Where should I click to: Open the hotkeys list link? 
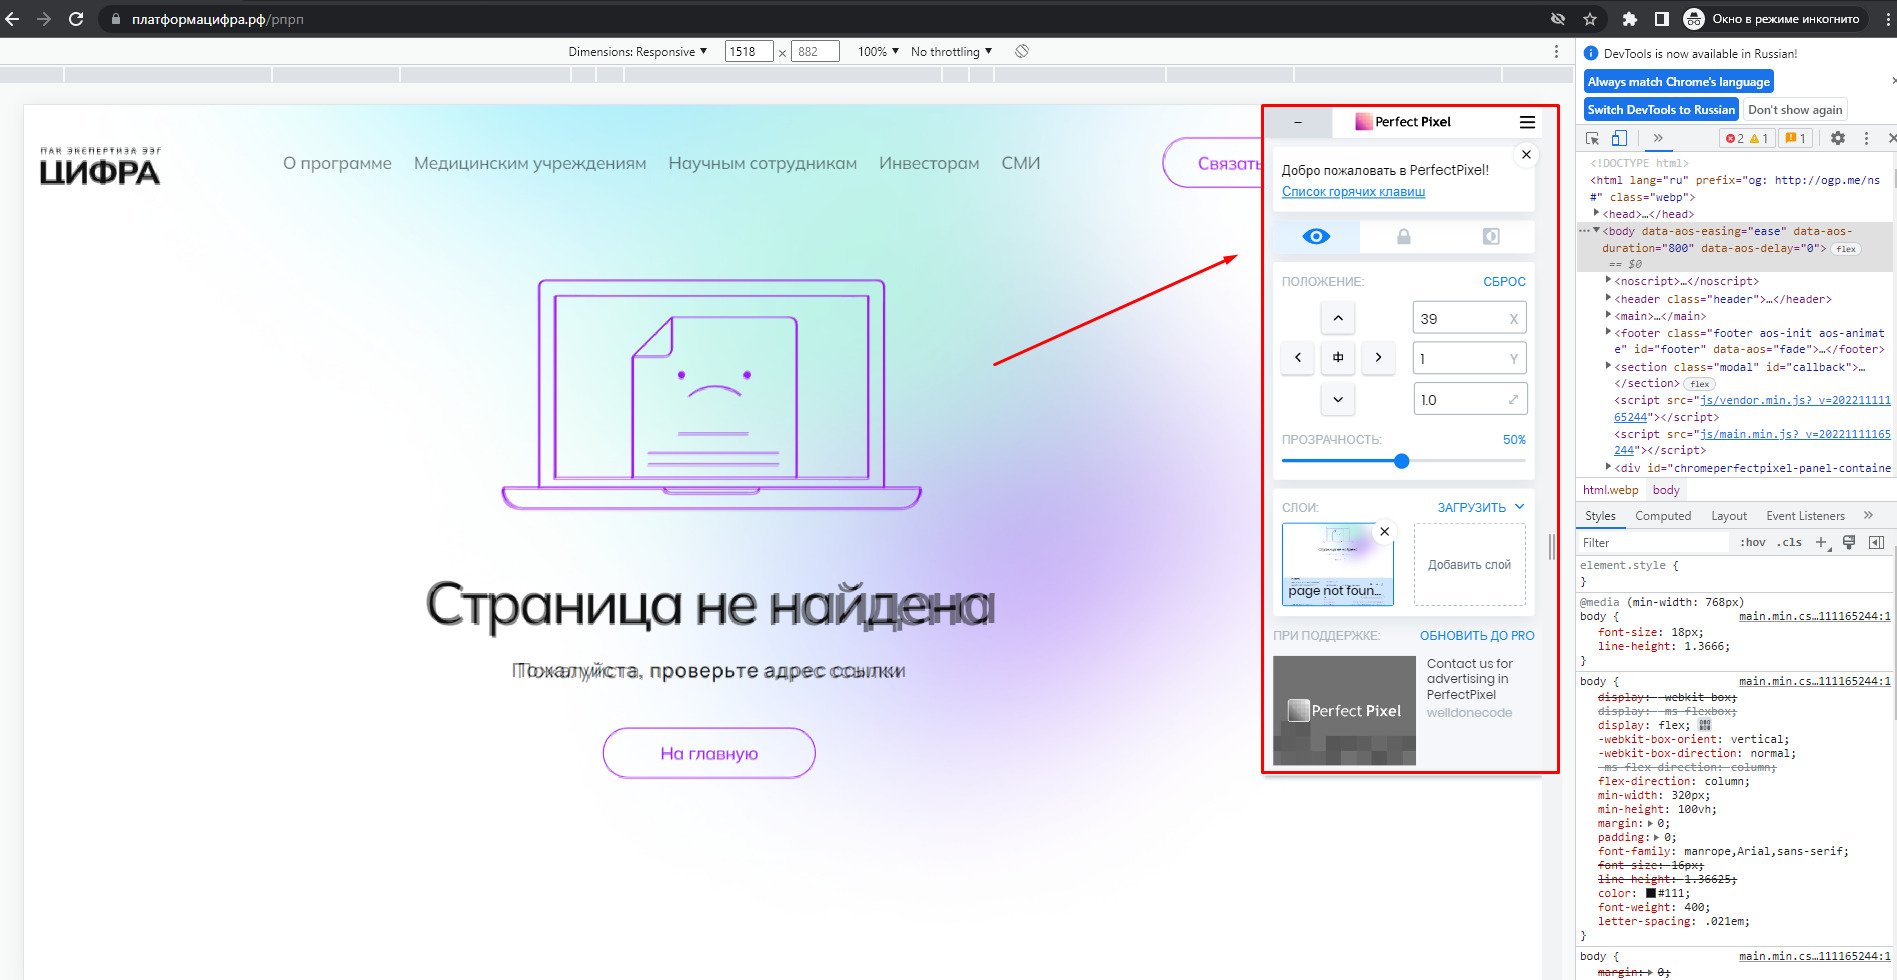pos(1353,191)
